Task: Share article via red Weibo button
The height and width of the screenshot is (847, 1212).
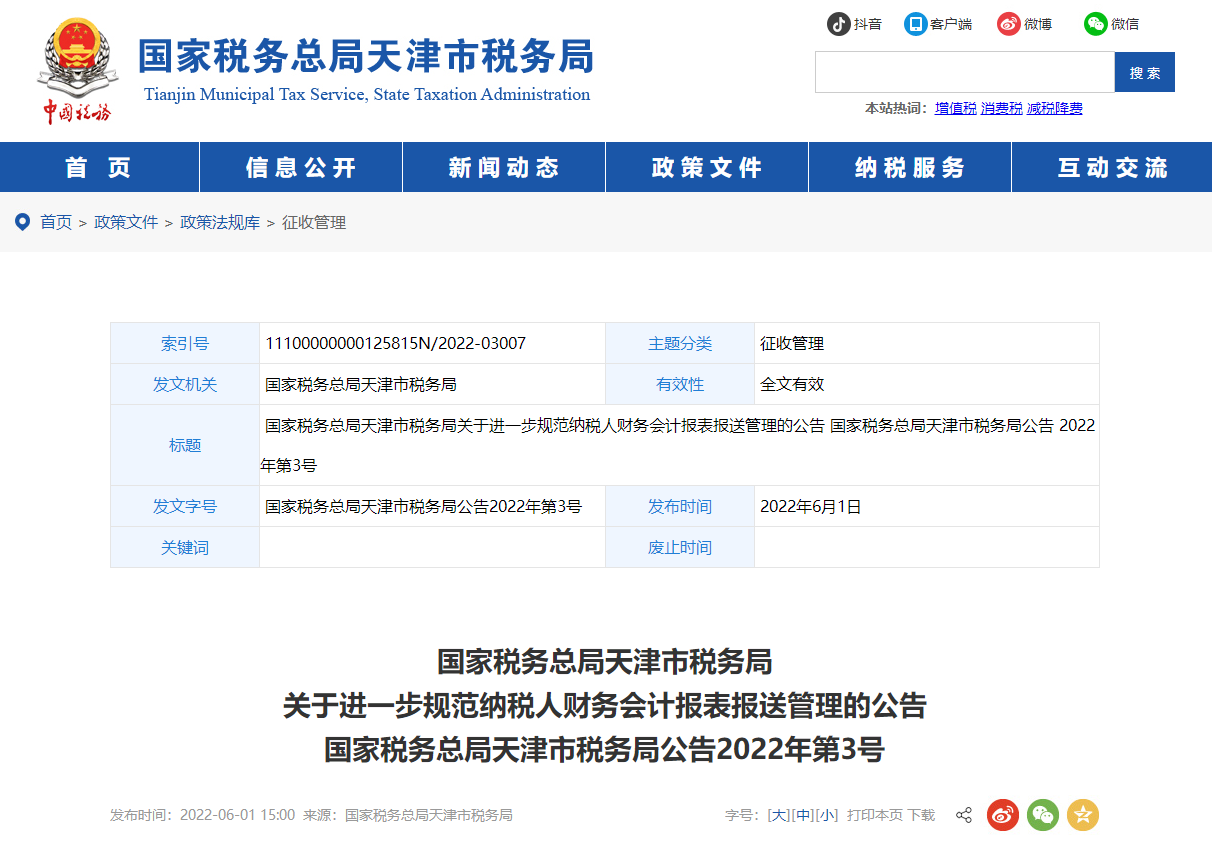Action: [x=1002, y=815]
